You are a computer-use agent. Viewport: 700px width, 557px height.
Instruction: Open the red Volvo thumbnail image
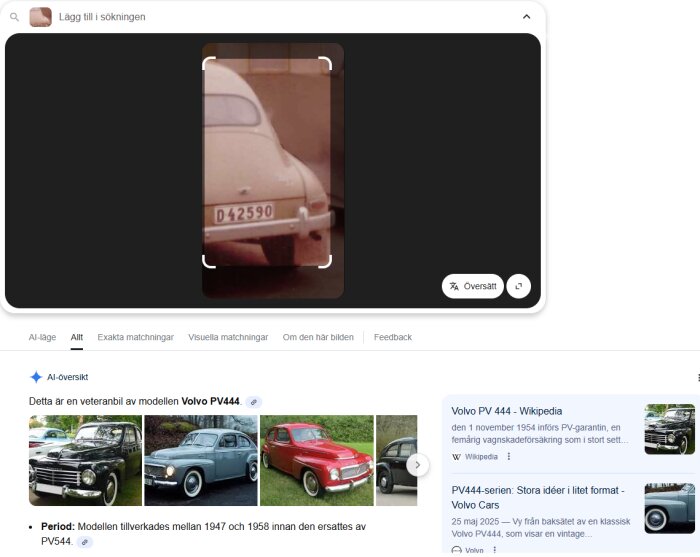(317, 461)
